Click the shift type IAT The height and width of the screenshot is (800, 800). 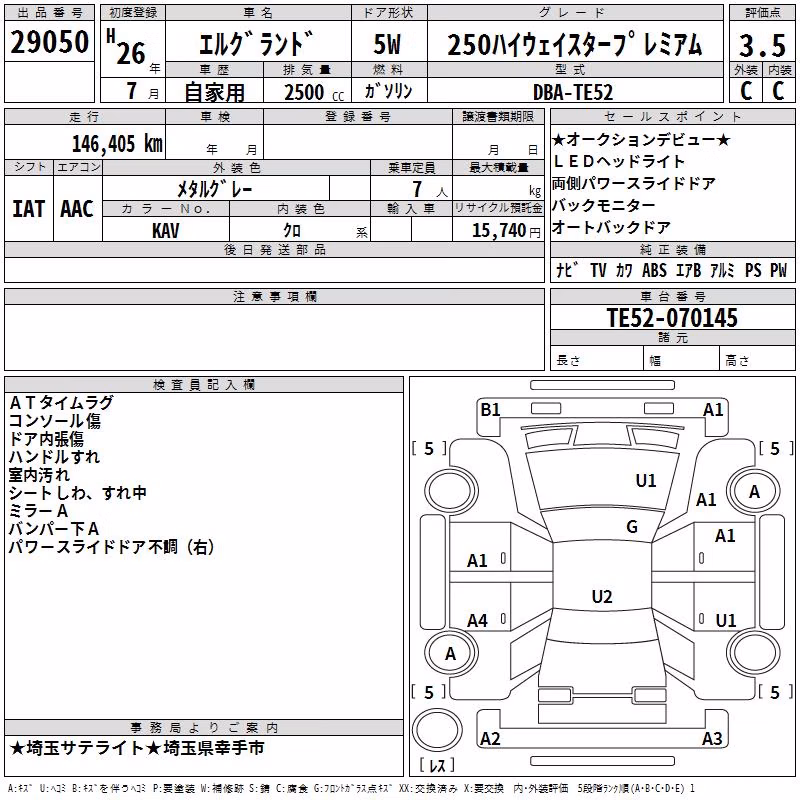(x=29, y=209)
